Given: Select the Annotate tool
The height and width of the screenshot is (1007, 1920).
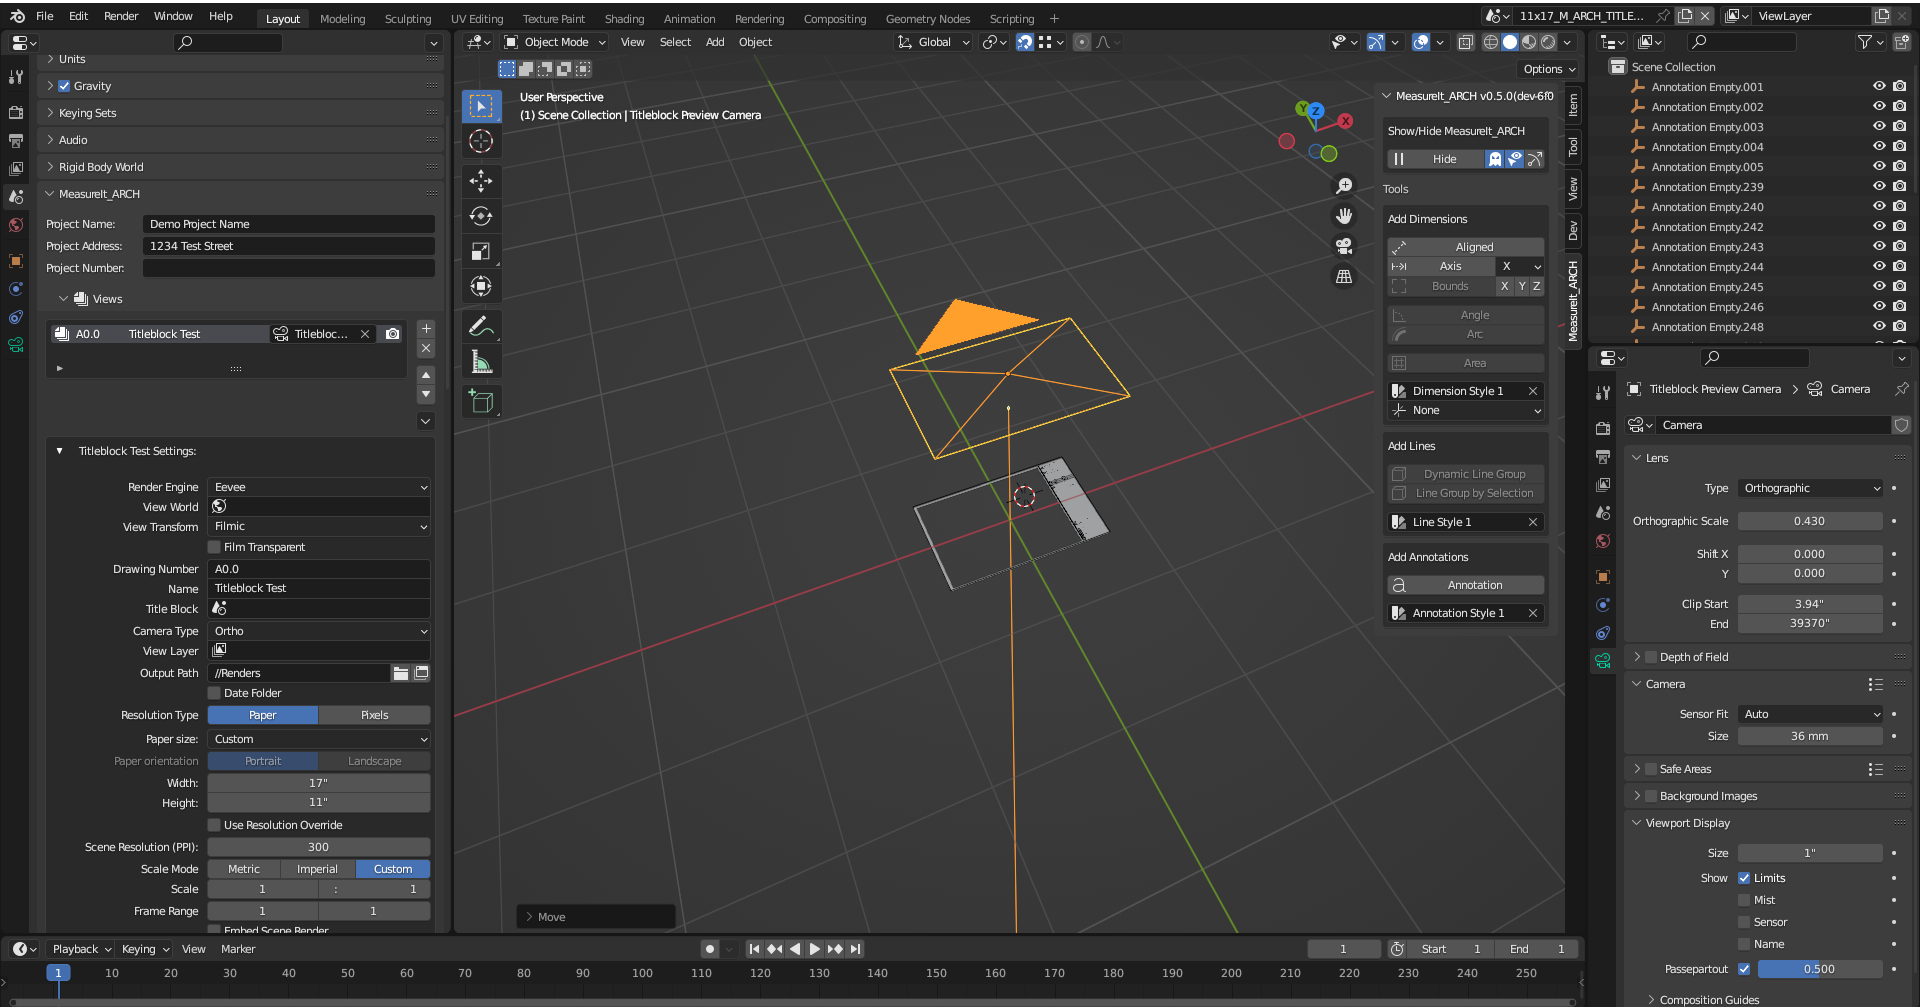Looking at the screenshot, I should coord(481,326).
